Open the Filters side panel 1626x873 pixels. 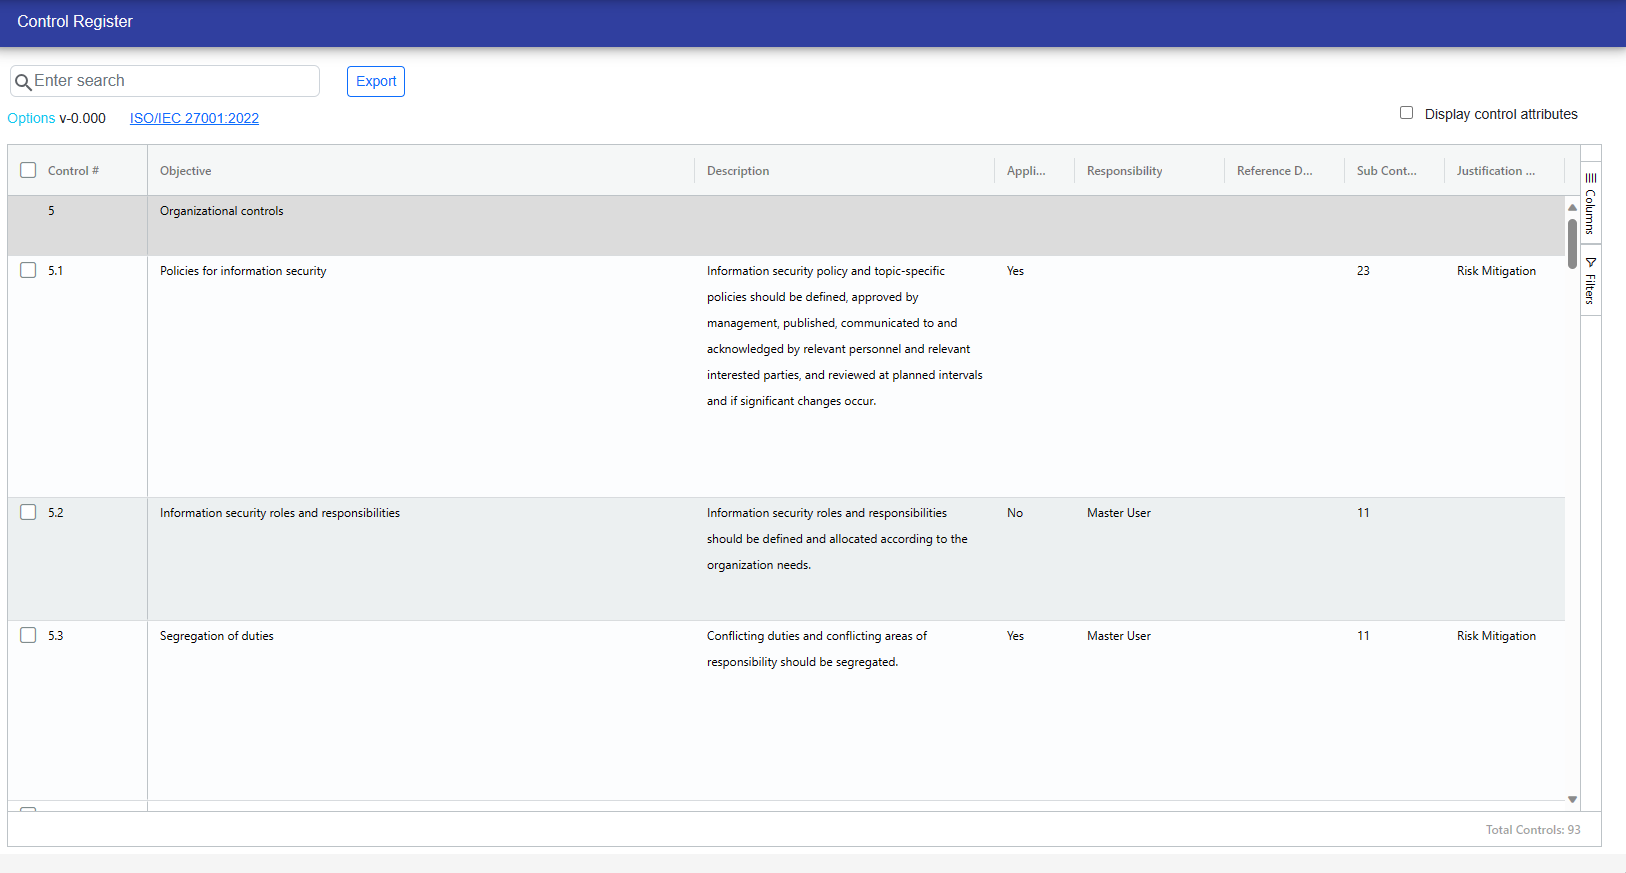click(1590, 281)
